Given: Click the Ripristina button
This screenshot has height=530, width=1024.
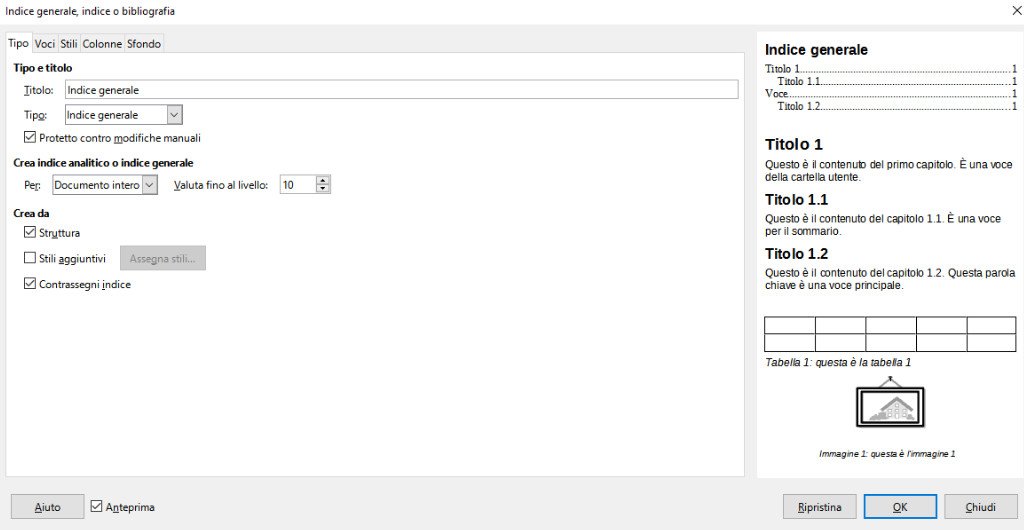Looking at the screenshot, I should [820, 507].
